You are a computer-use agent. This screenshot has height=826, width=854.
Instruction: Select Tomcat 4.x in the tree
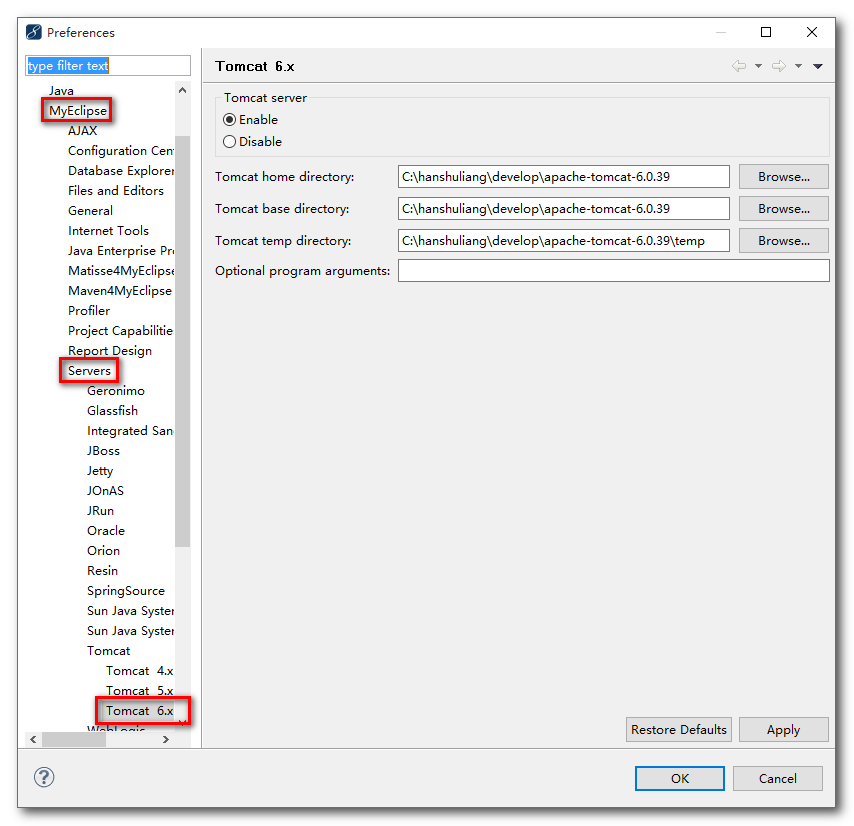[x=139, y=671]
